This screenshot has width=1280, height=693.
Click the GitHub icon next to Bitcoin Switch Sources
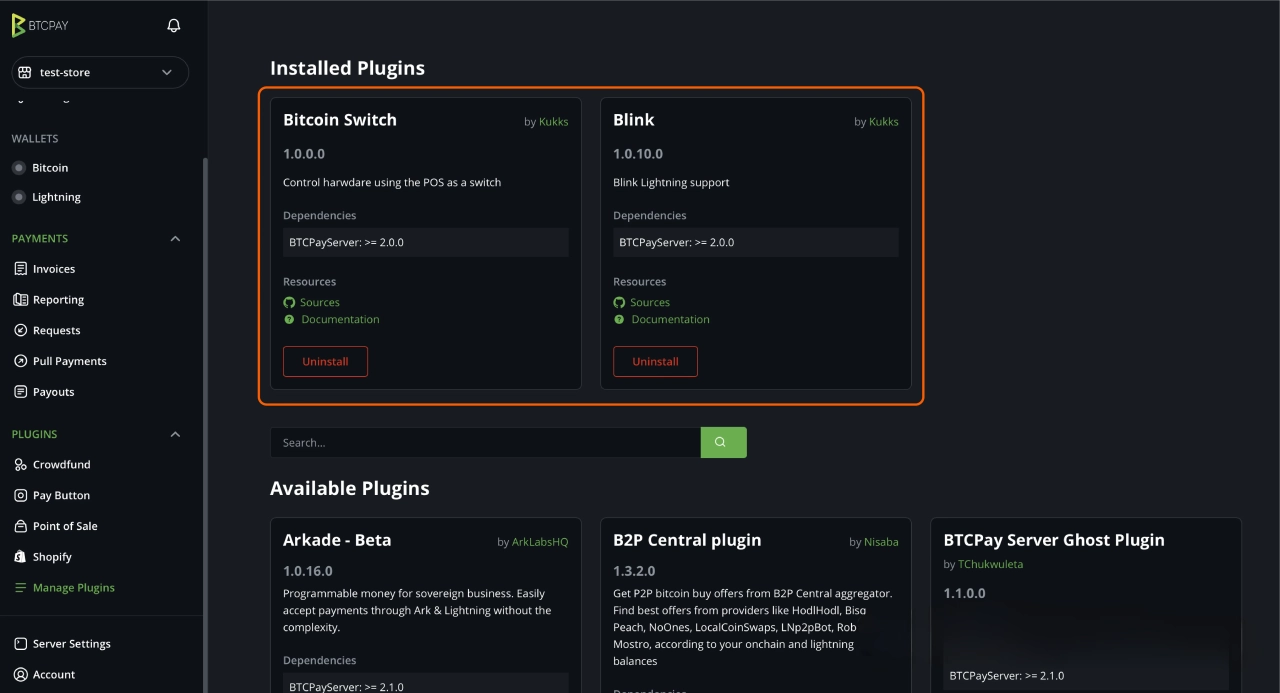(288, 302)
